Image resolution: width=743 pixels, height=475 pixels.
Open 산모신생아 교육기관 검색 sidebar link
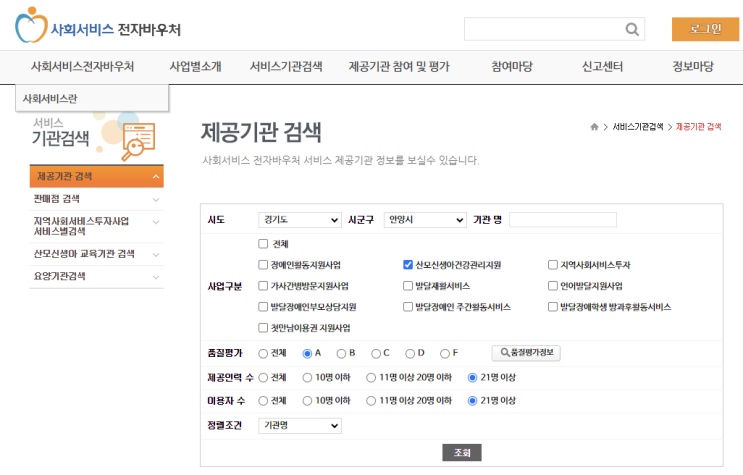[x=84, y=254]
